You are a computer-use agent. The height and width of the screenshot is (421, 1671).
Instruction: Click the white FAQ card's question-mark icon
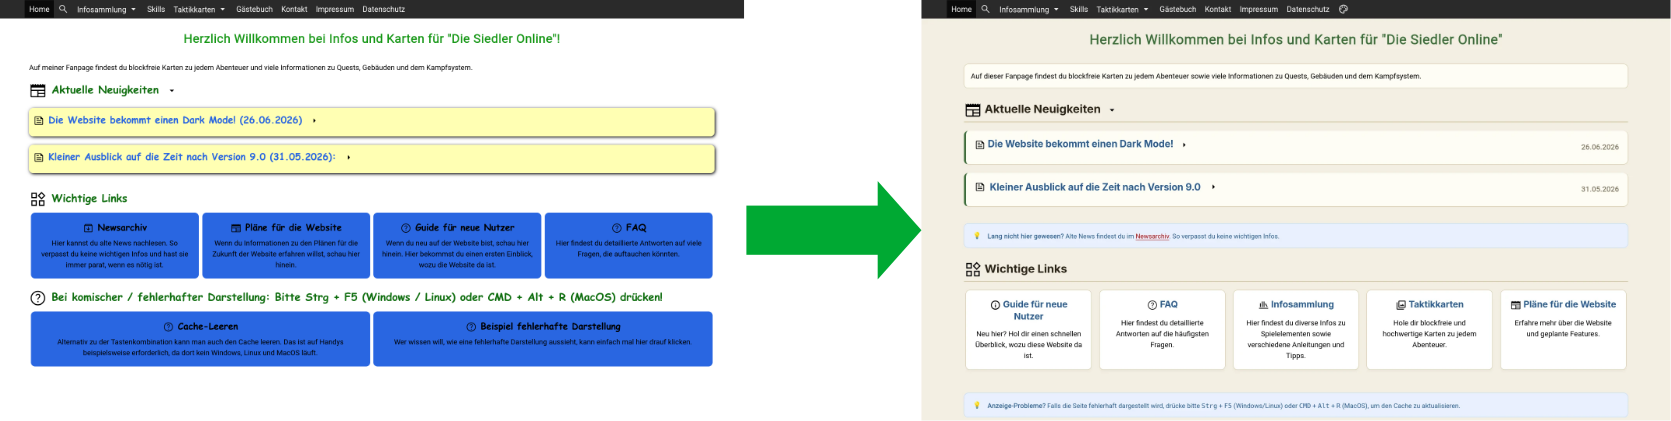tap(1152, 305)
